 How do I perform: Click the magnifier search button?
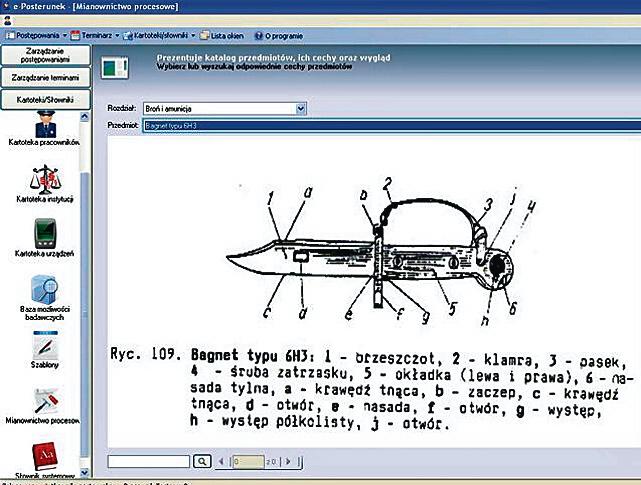tap(201, 461)
